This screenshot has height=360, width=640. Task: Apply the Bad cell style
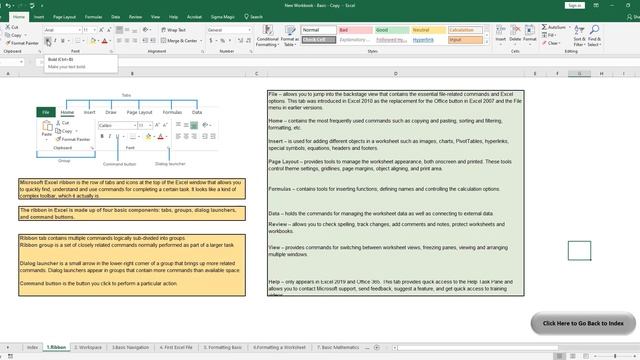coord(355,30)
